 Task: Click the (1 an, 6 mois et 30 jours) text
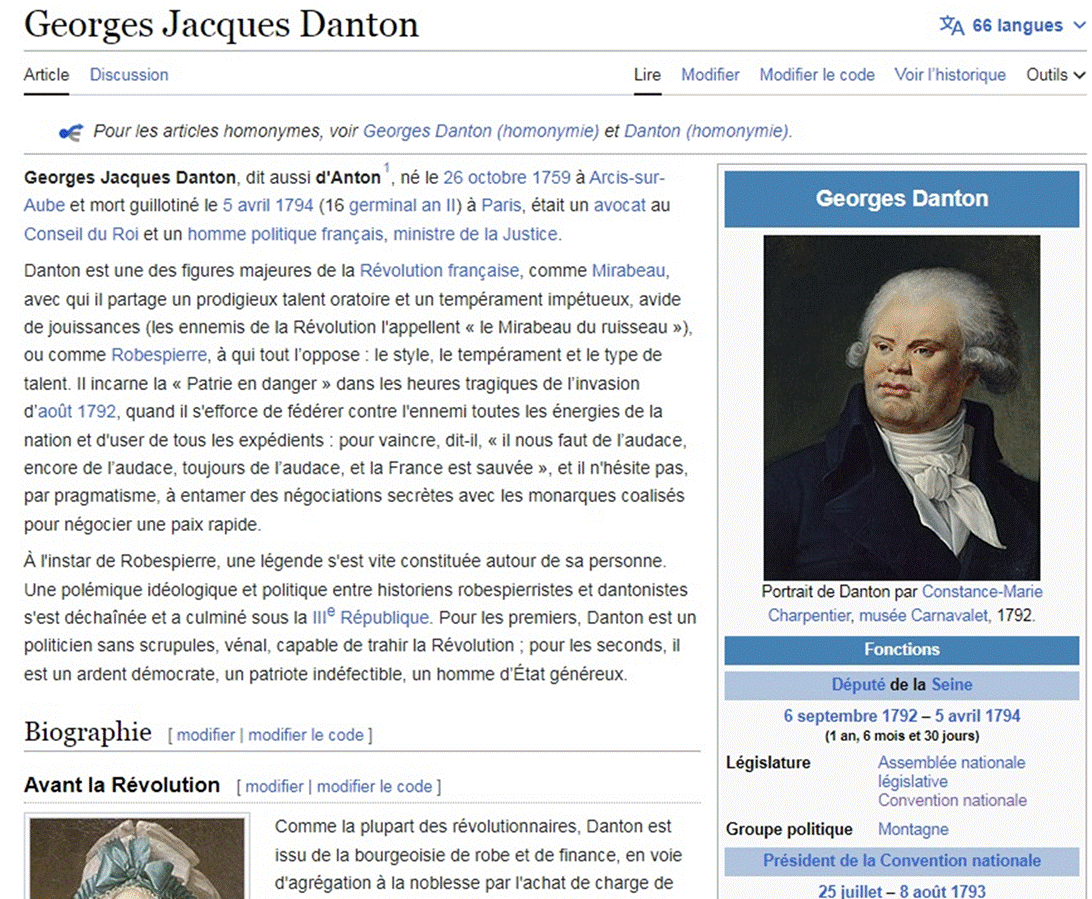tap(902, 736)
